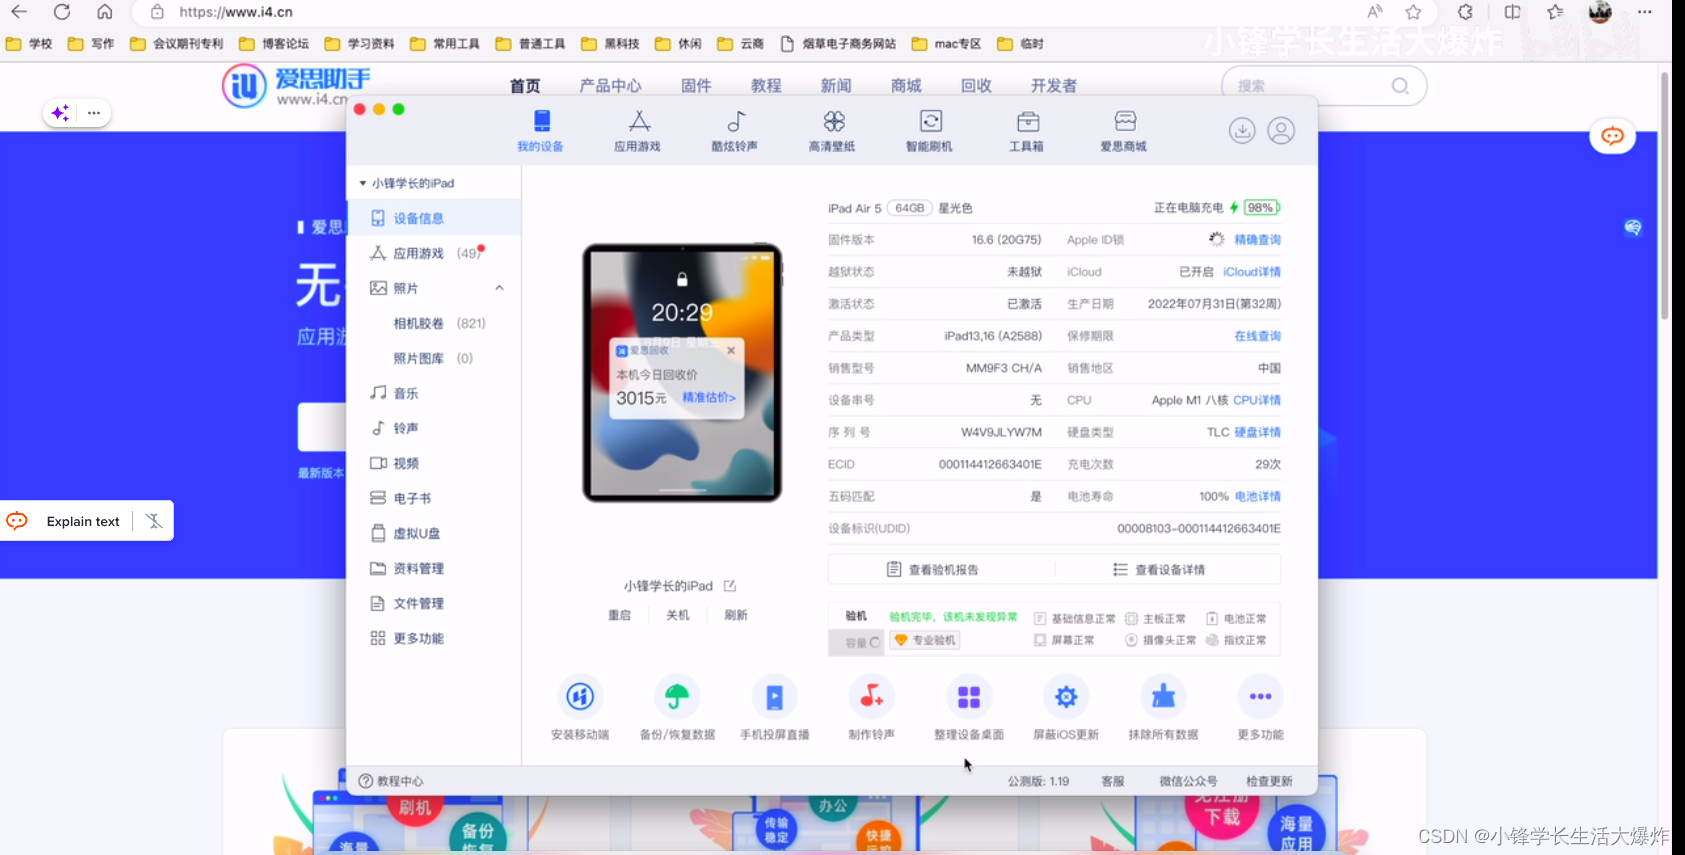
Task: Select 音乐 in the sidebar
Action: pos(433,393)
